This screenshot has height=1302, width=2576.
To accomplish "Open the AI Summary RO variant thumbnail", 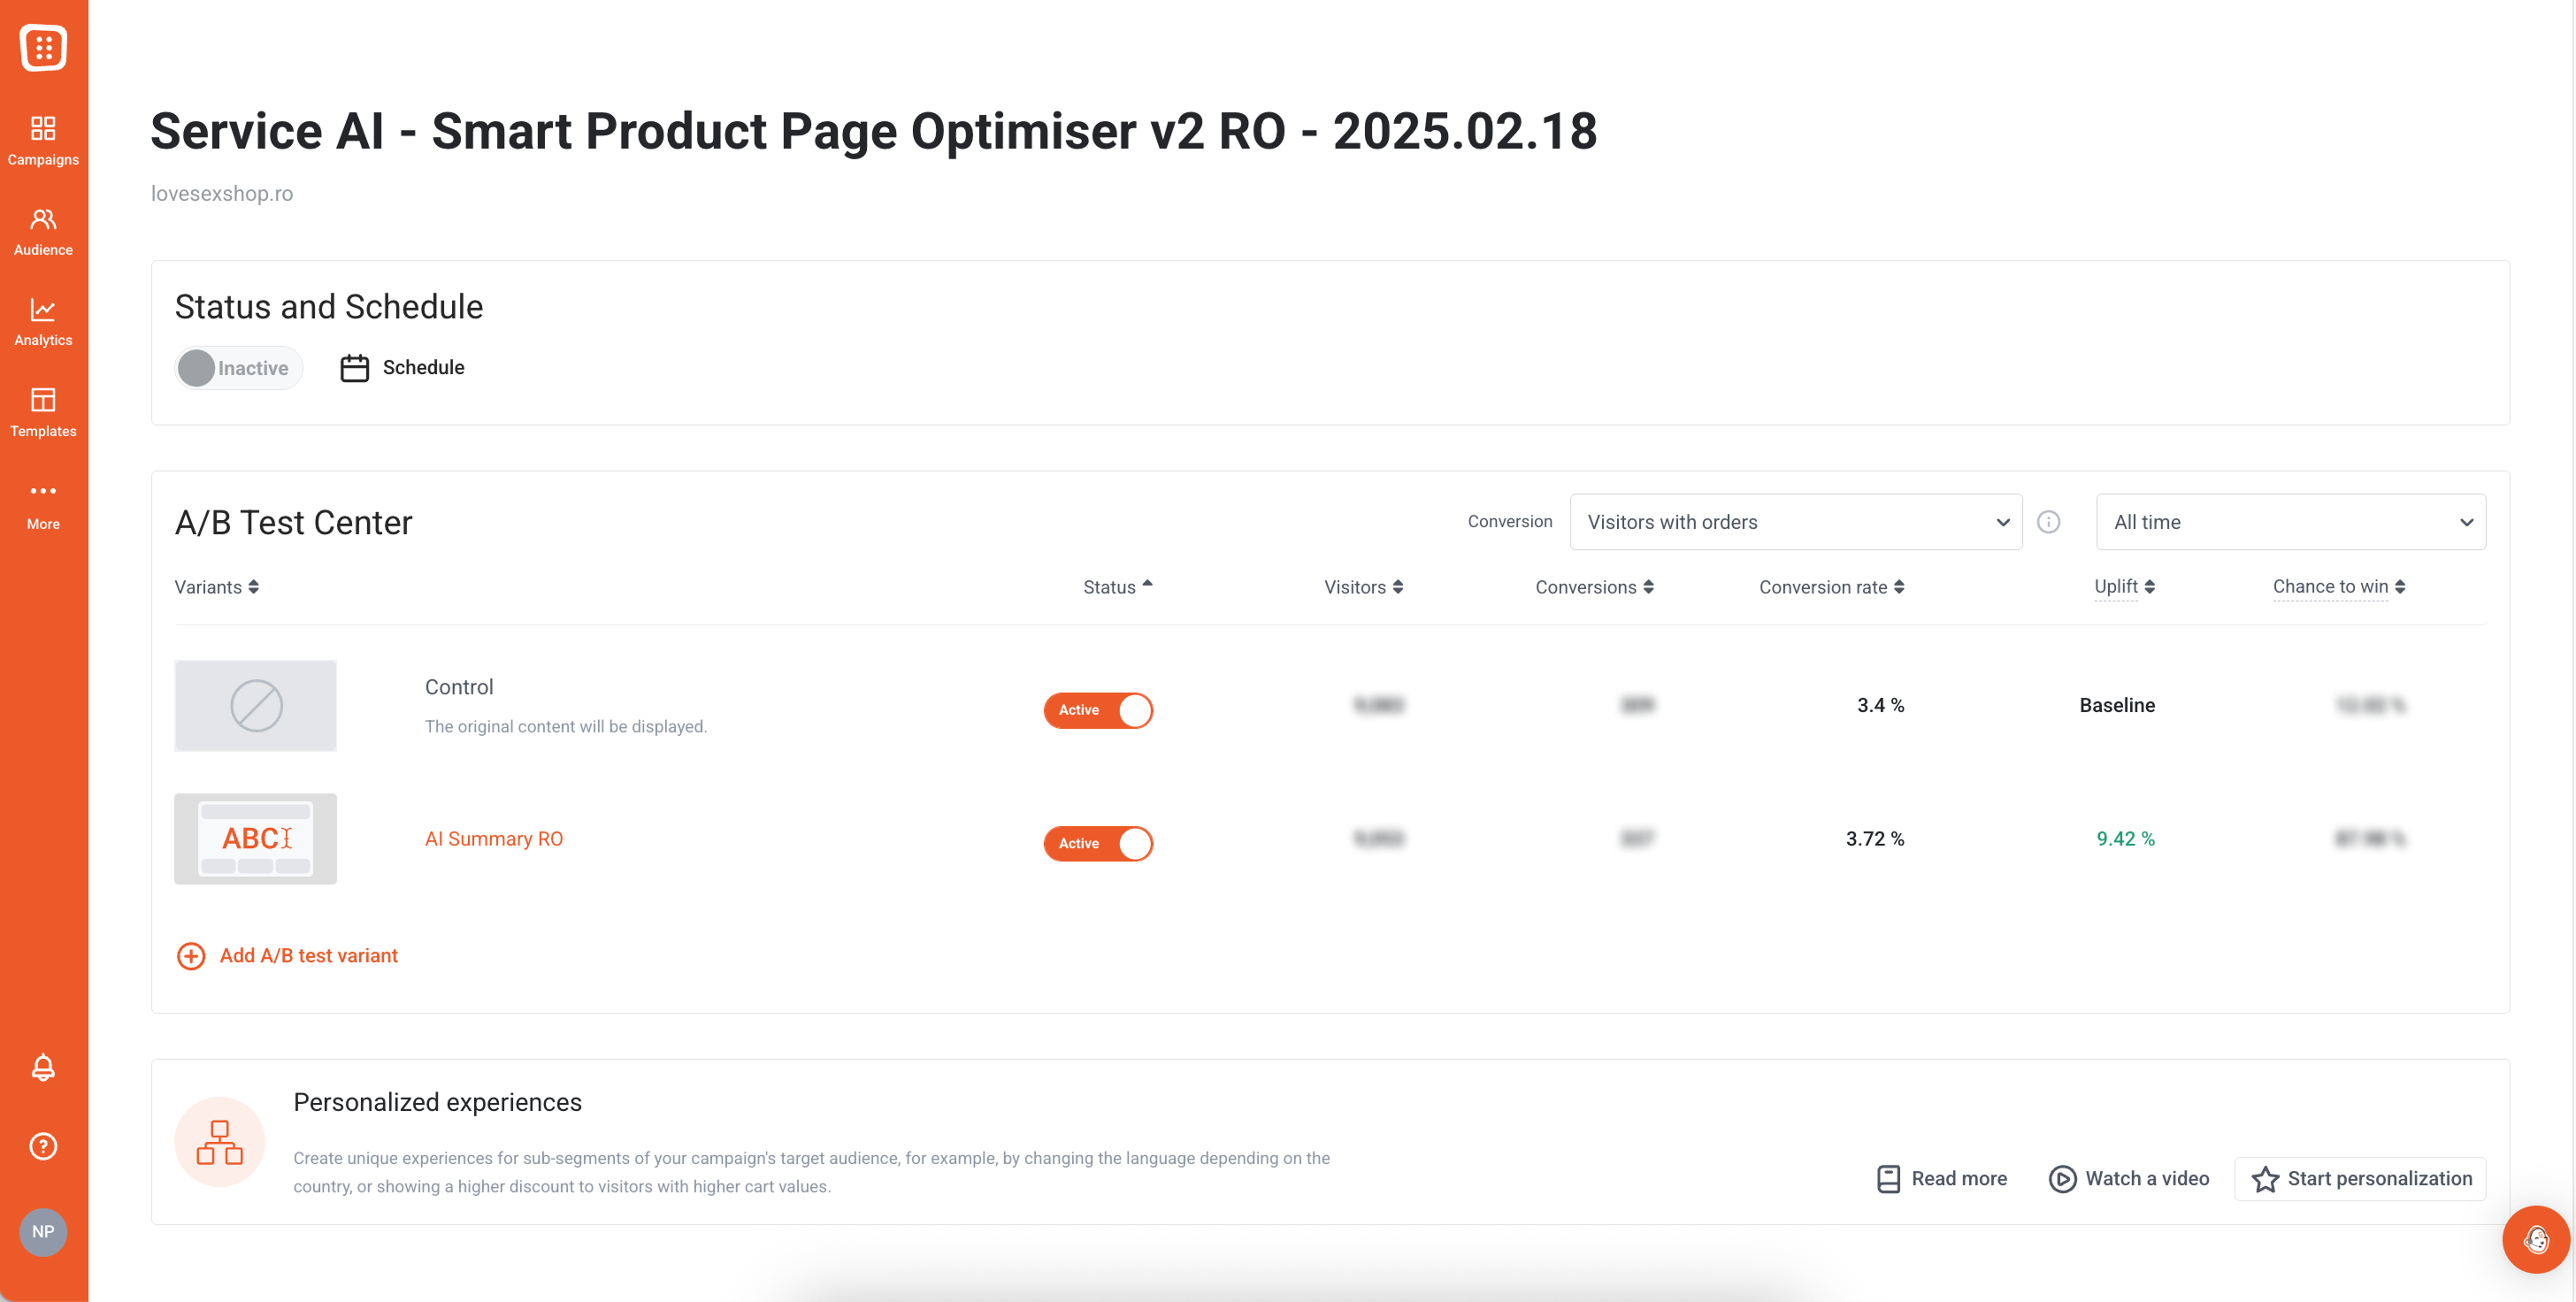I will pyautogui.click(x=255, y=838).
